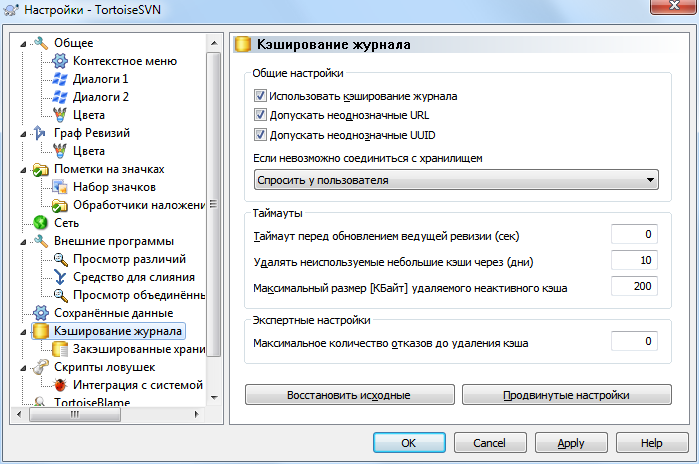Collapse the Кэширование журнала node
Image resolution: width=699 pixels, height=464 pixels.
pyautogui.click(x=23, y=332)
